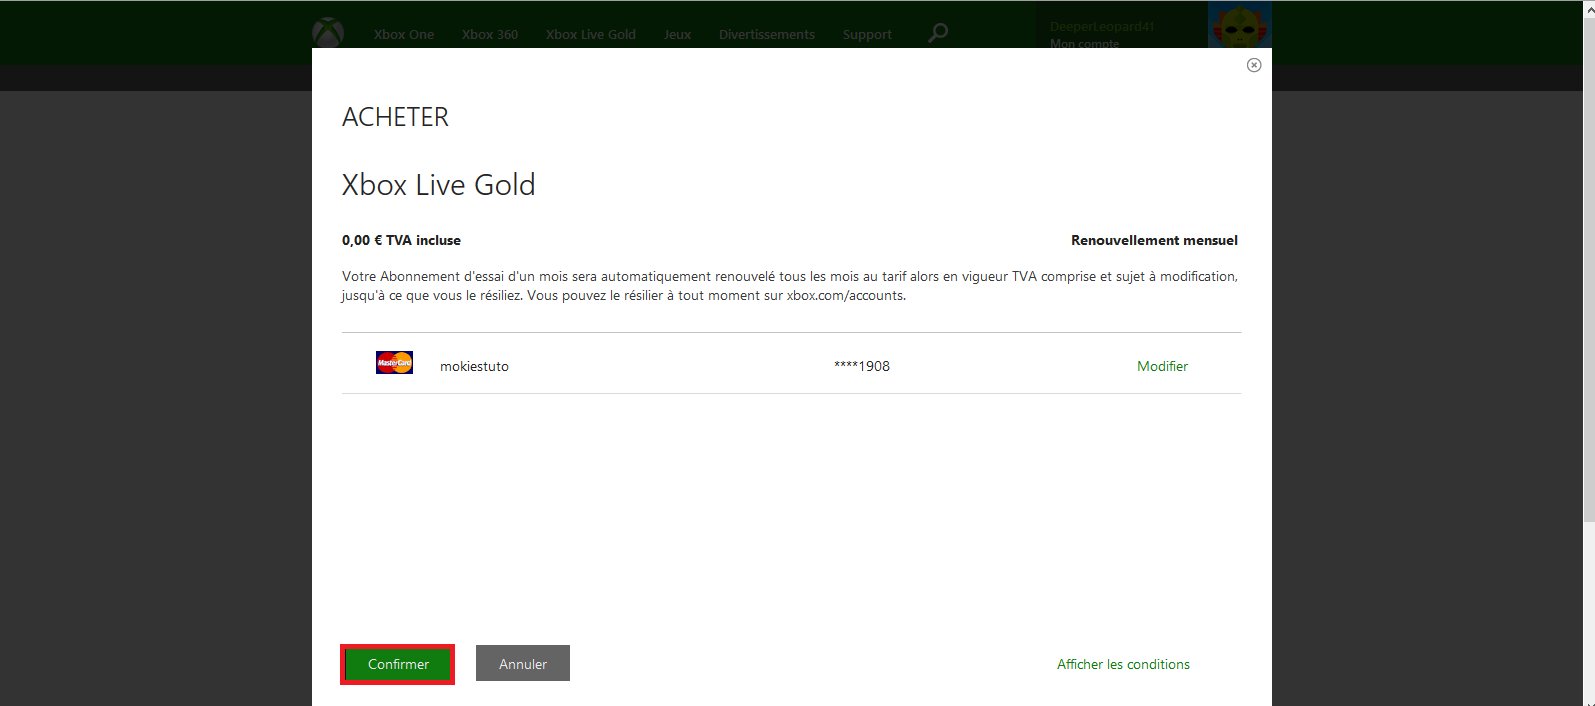Click the DeeperLeopard41 gamertag
1595x706 pixels.
[1102, 27]
